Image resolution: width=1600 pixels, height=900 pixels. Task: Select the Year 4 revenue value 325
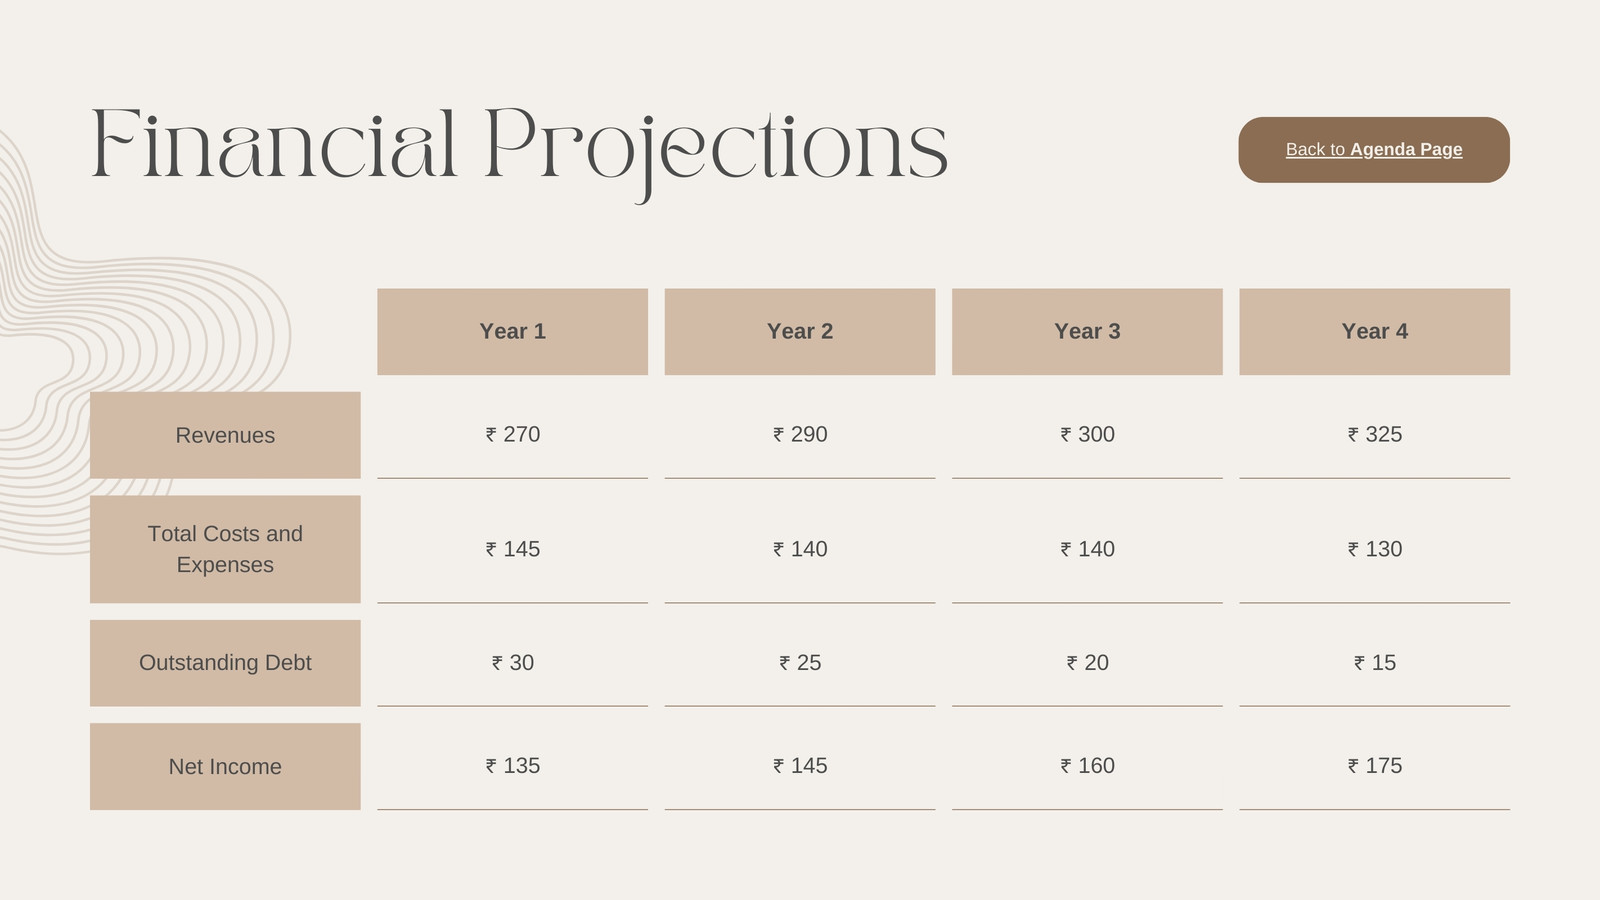coord(1375,434)
